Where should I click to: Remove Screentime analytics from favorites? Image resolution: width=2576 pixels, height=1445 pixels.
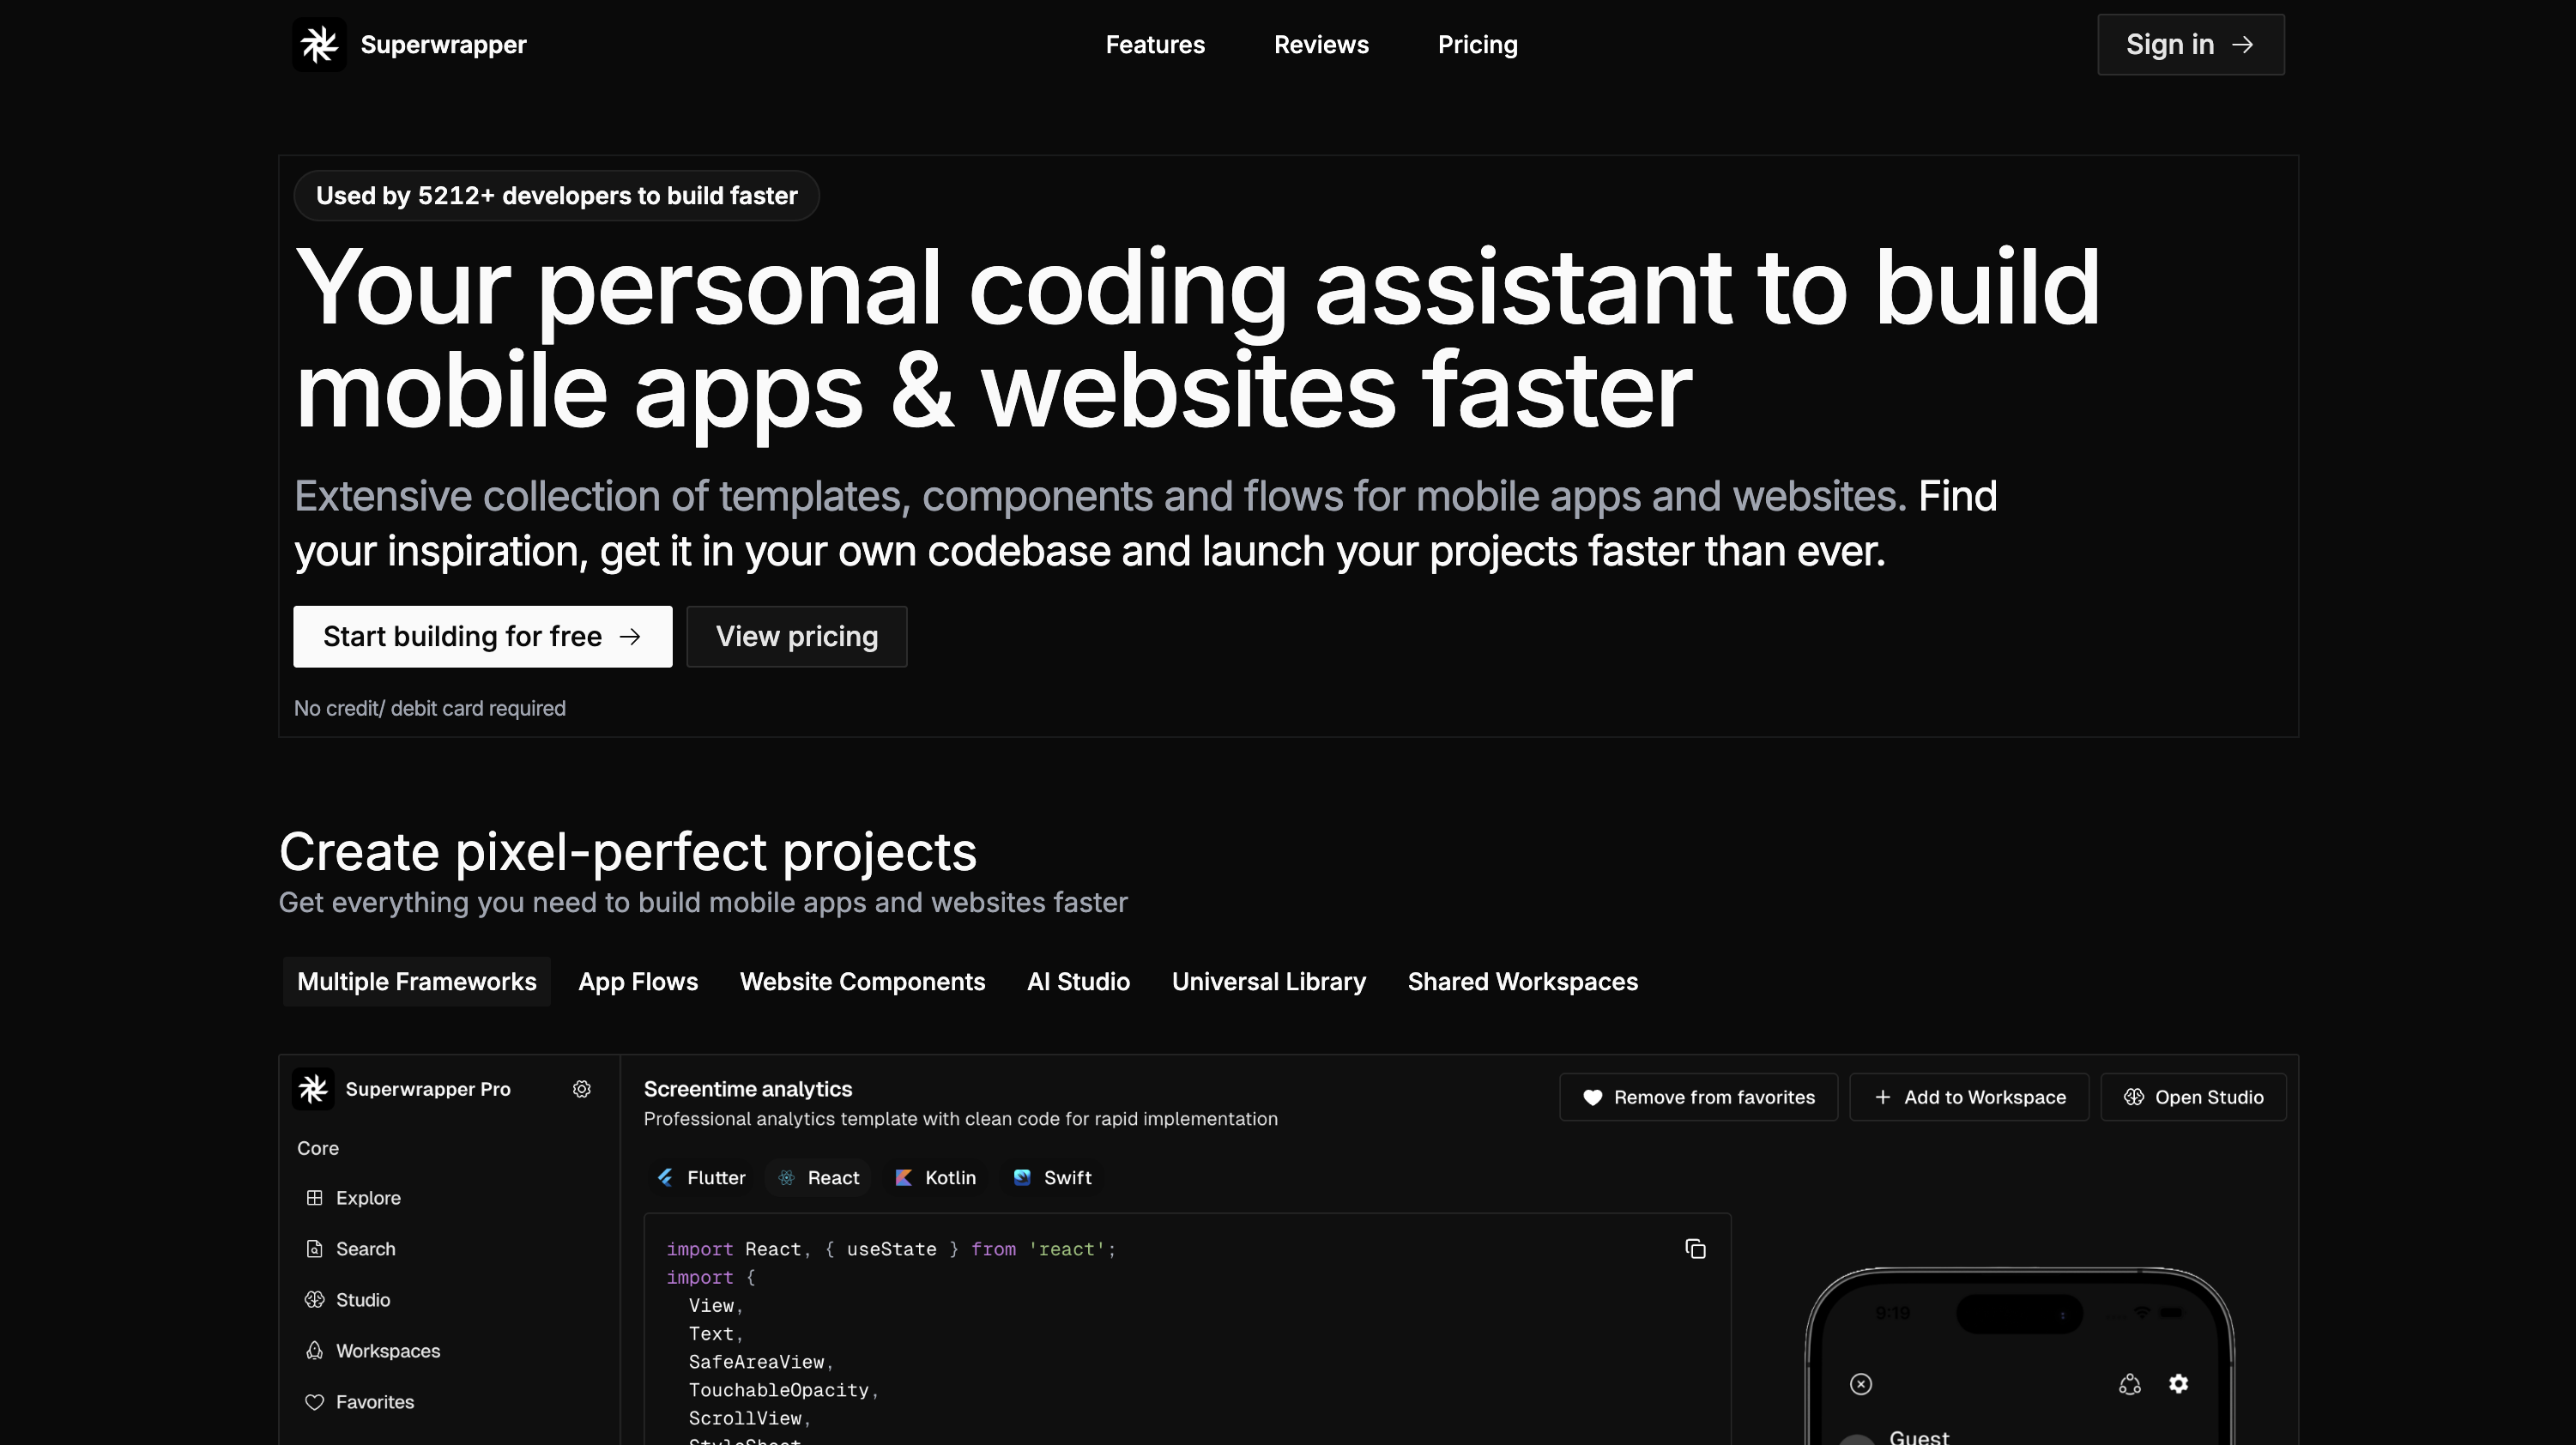tap(1697, 1096)
